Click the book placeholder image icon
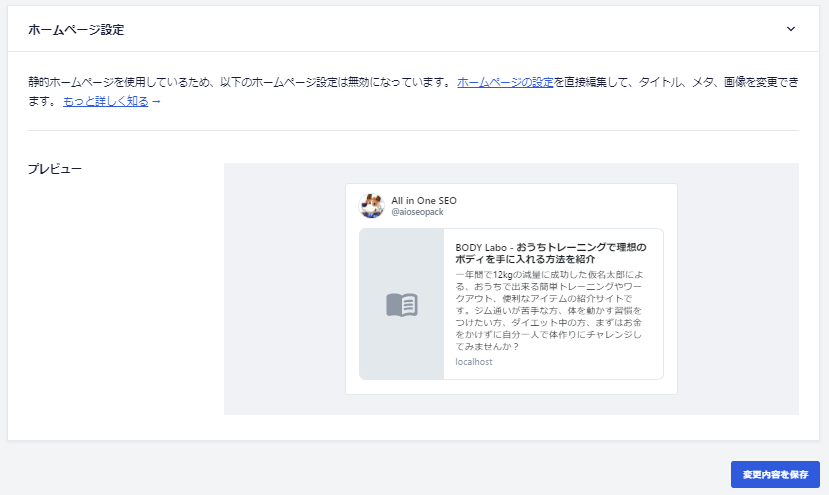 (x=402, y=305)
